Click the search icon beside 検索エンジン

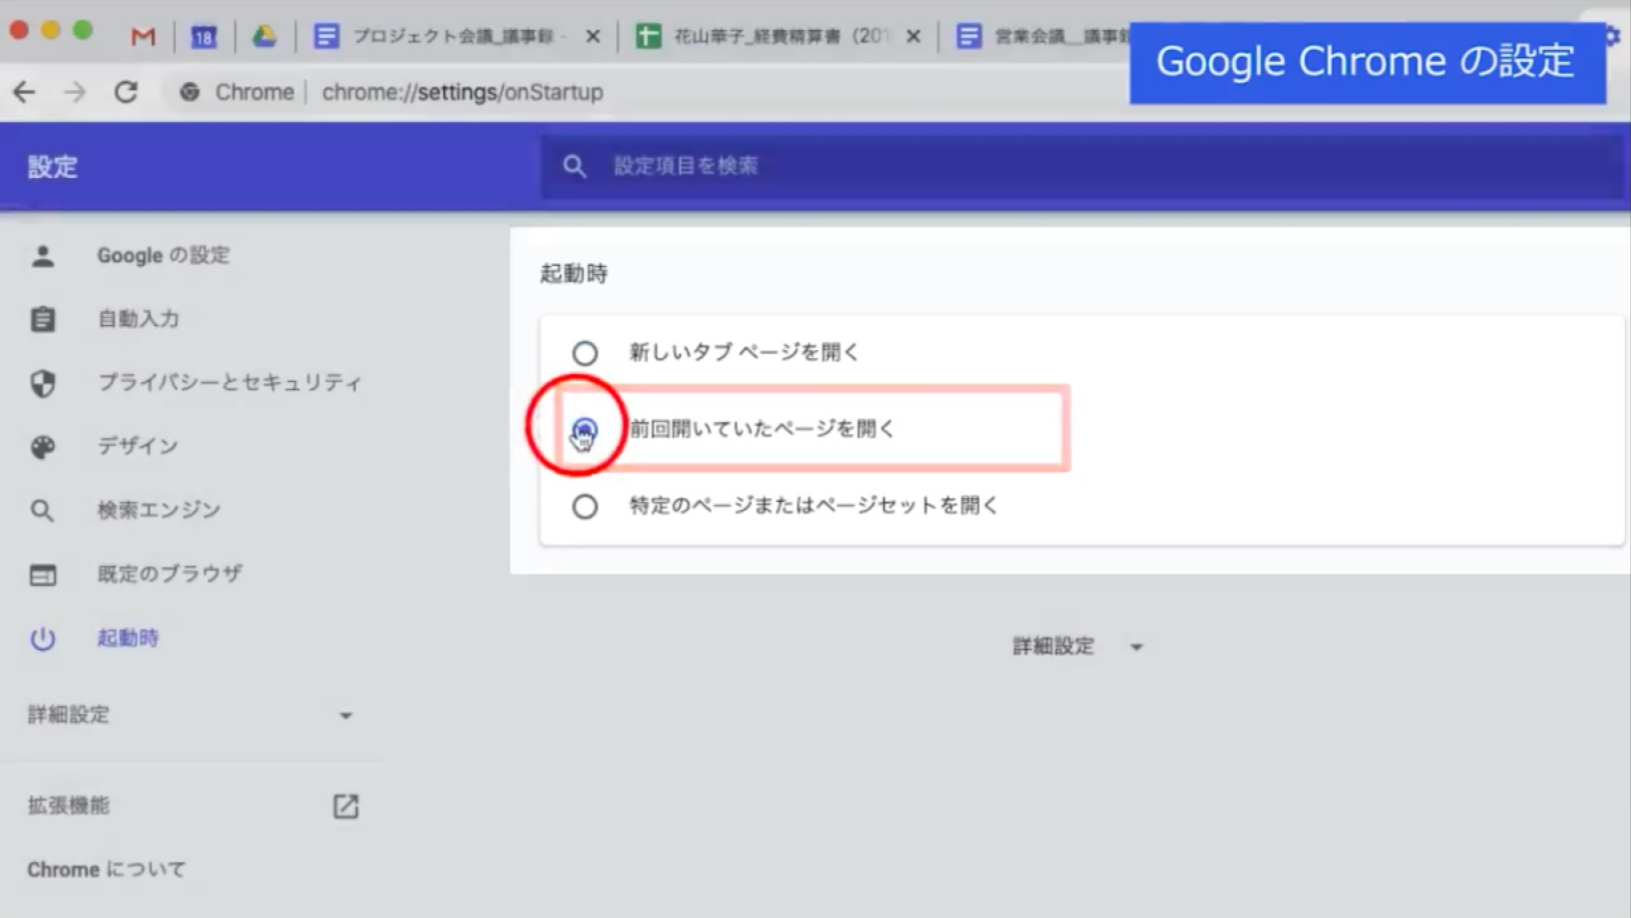(x=42, y=511)
